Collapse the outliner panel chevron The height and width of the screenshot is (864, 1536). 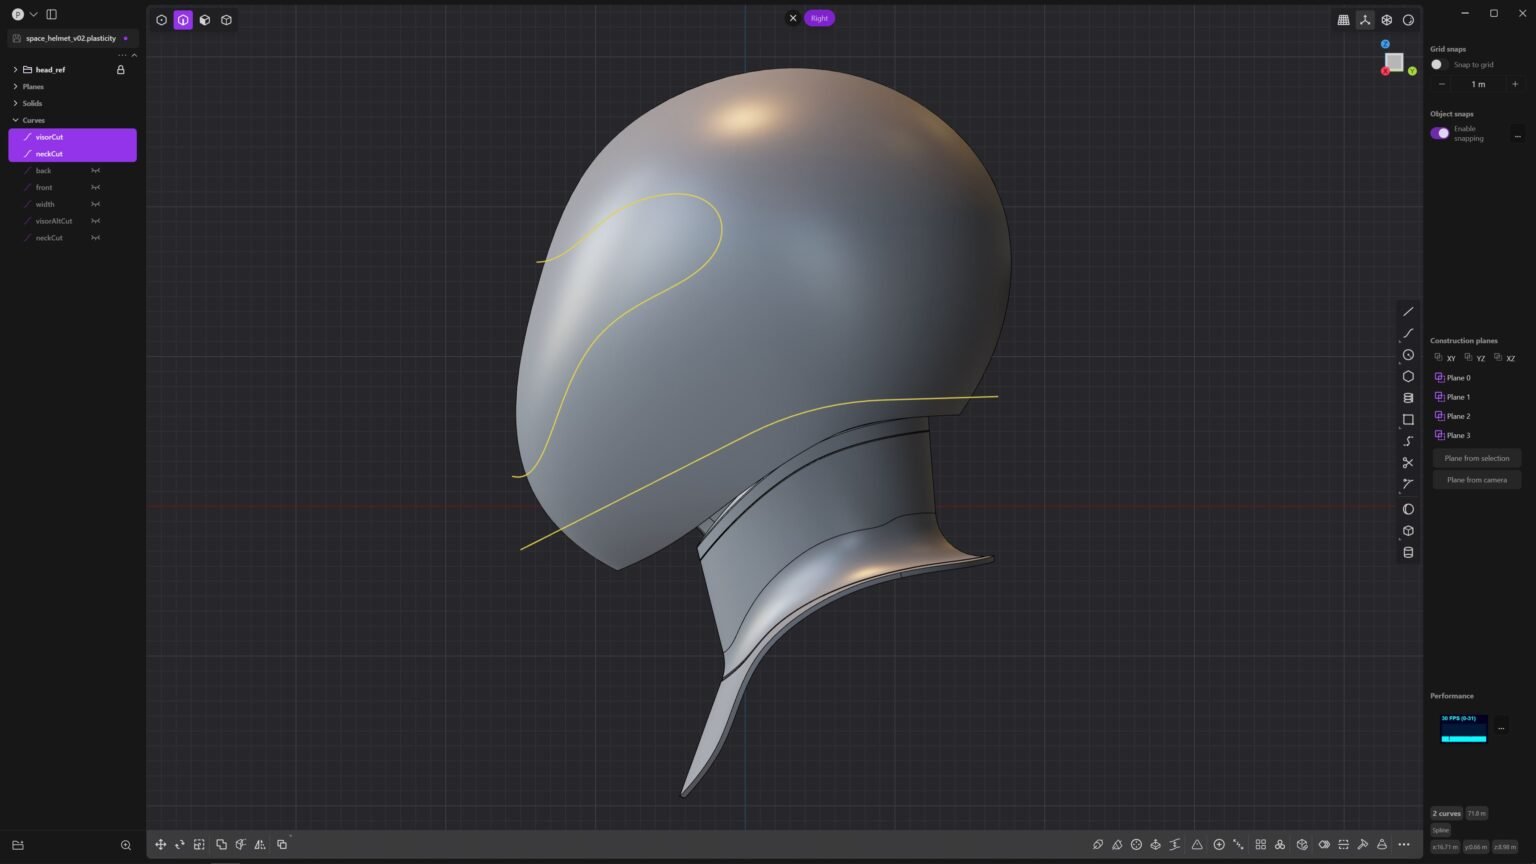134,55
